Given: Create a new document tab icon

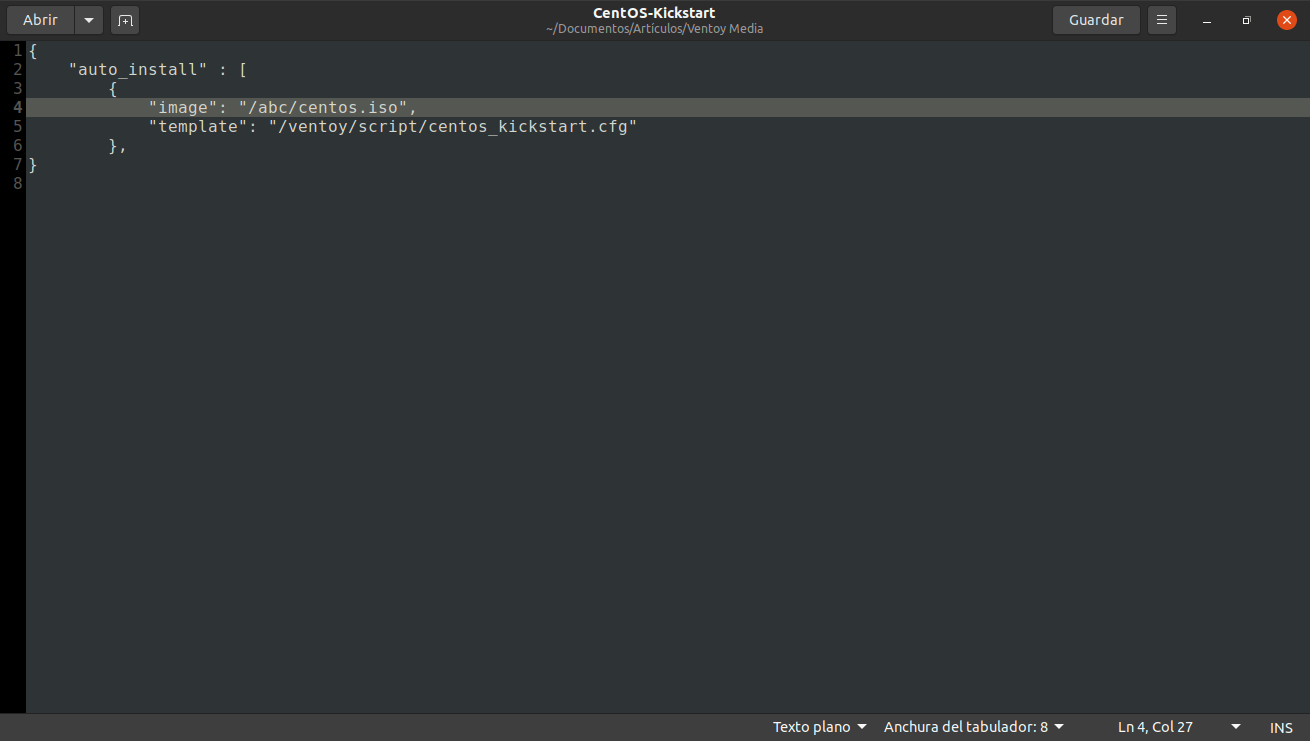Looking at the screenshot, I should 125,20.
